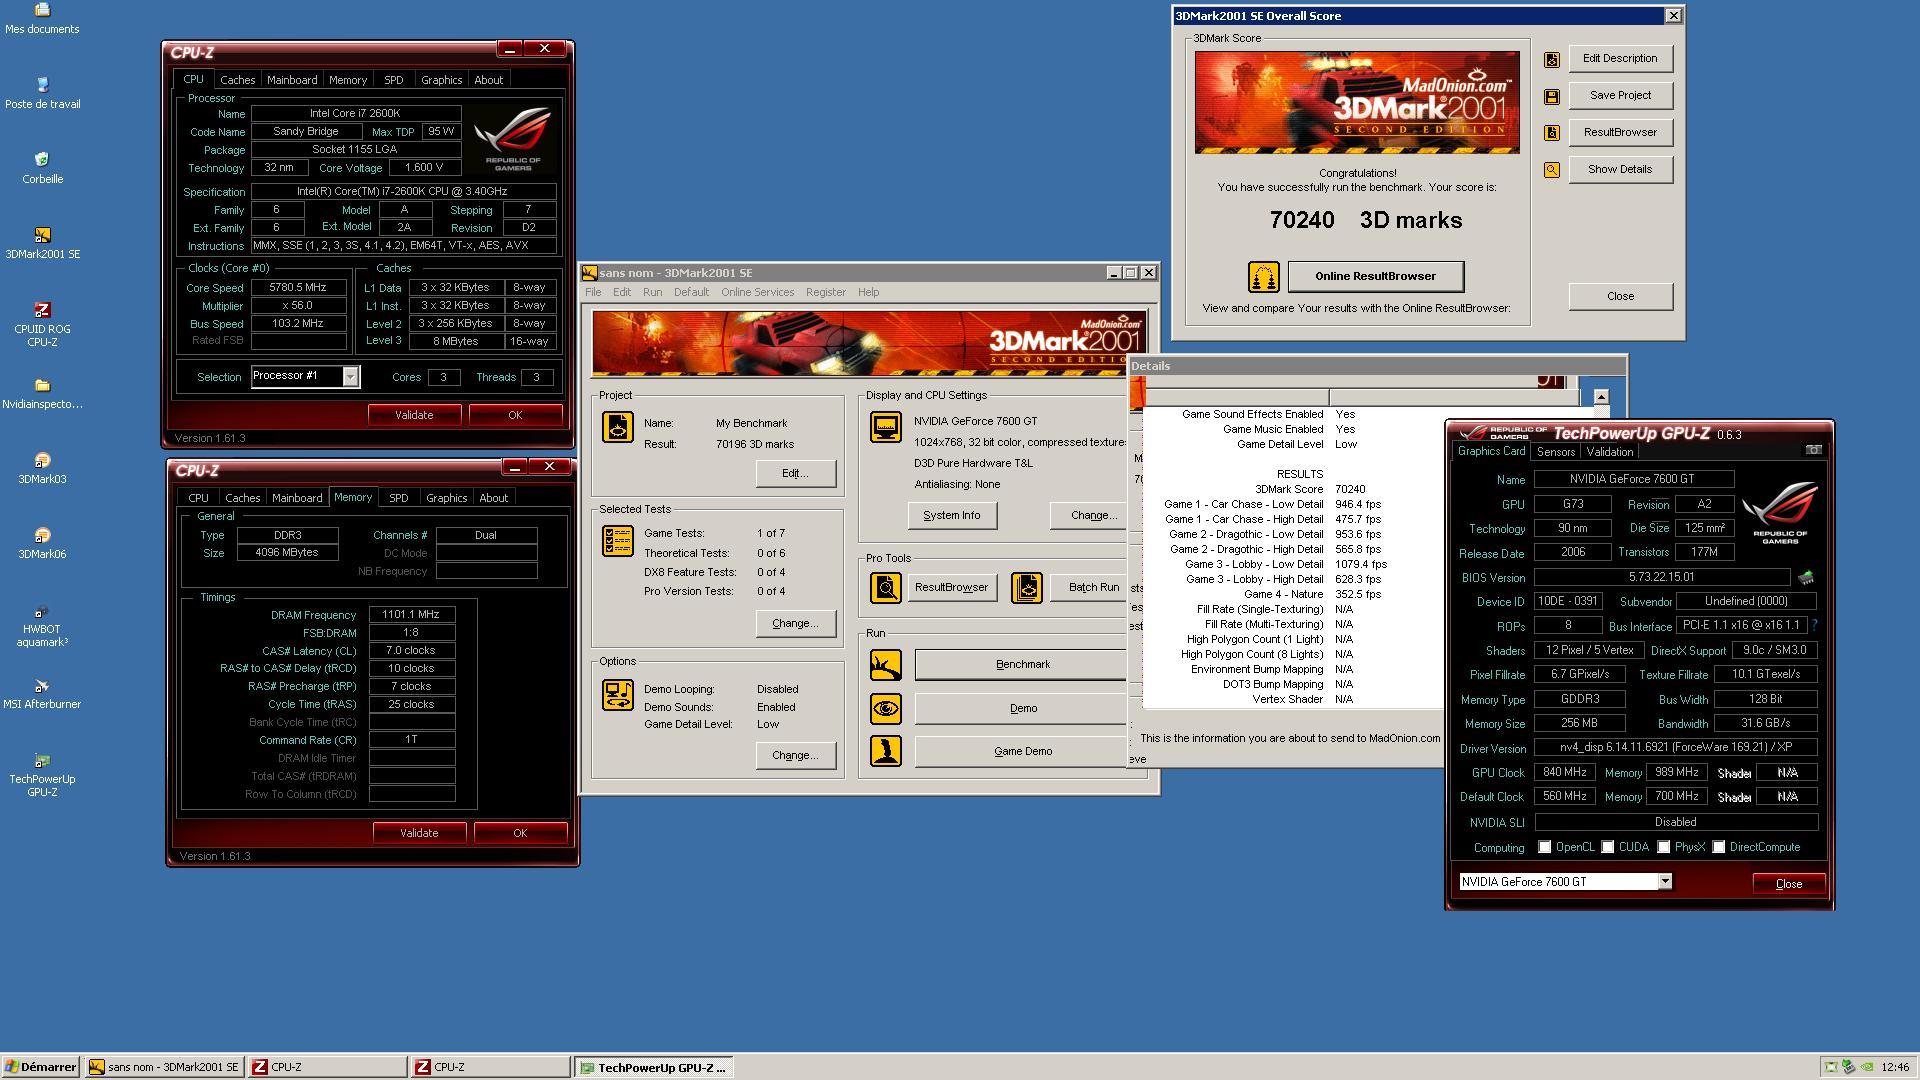
Task: Switch to SPD tab in bottom CPU-Z
Action: pyautogui.click(x=399, y=498)
